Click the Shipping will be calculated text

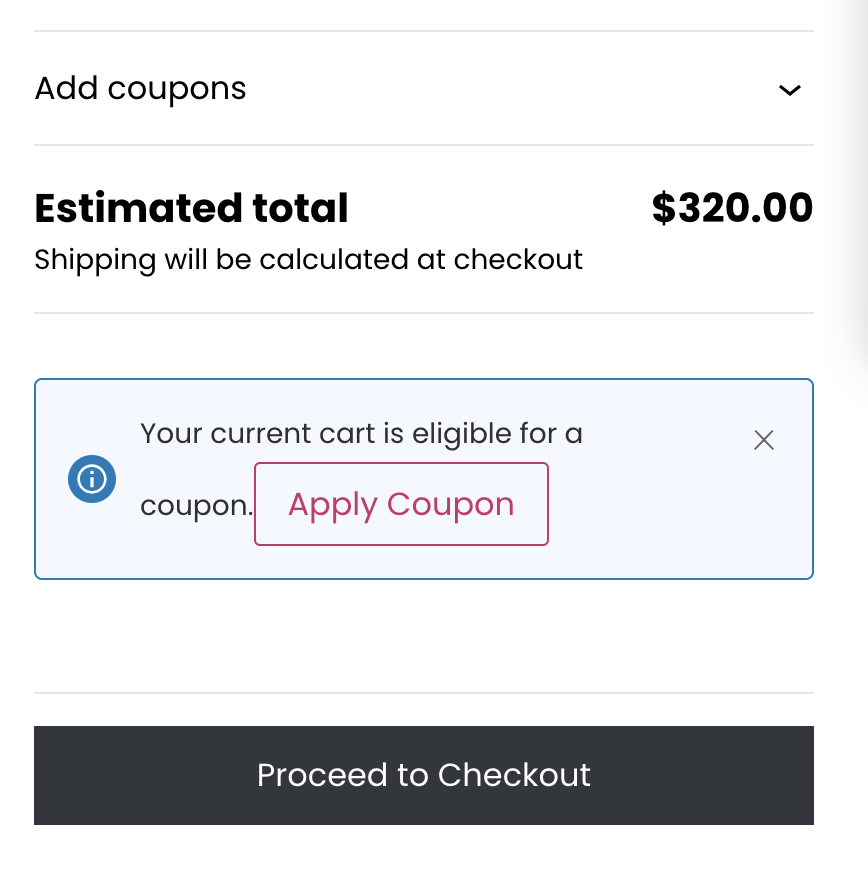(309, 260)
